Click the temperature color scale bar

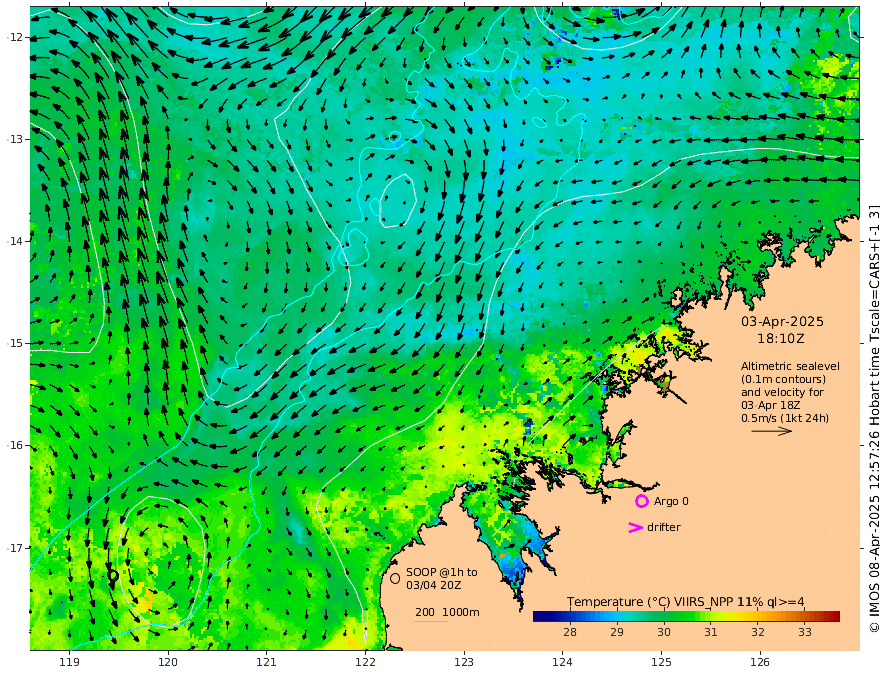pyautogui.click(x=686, y=616)
